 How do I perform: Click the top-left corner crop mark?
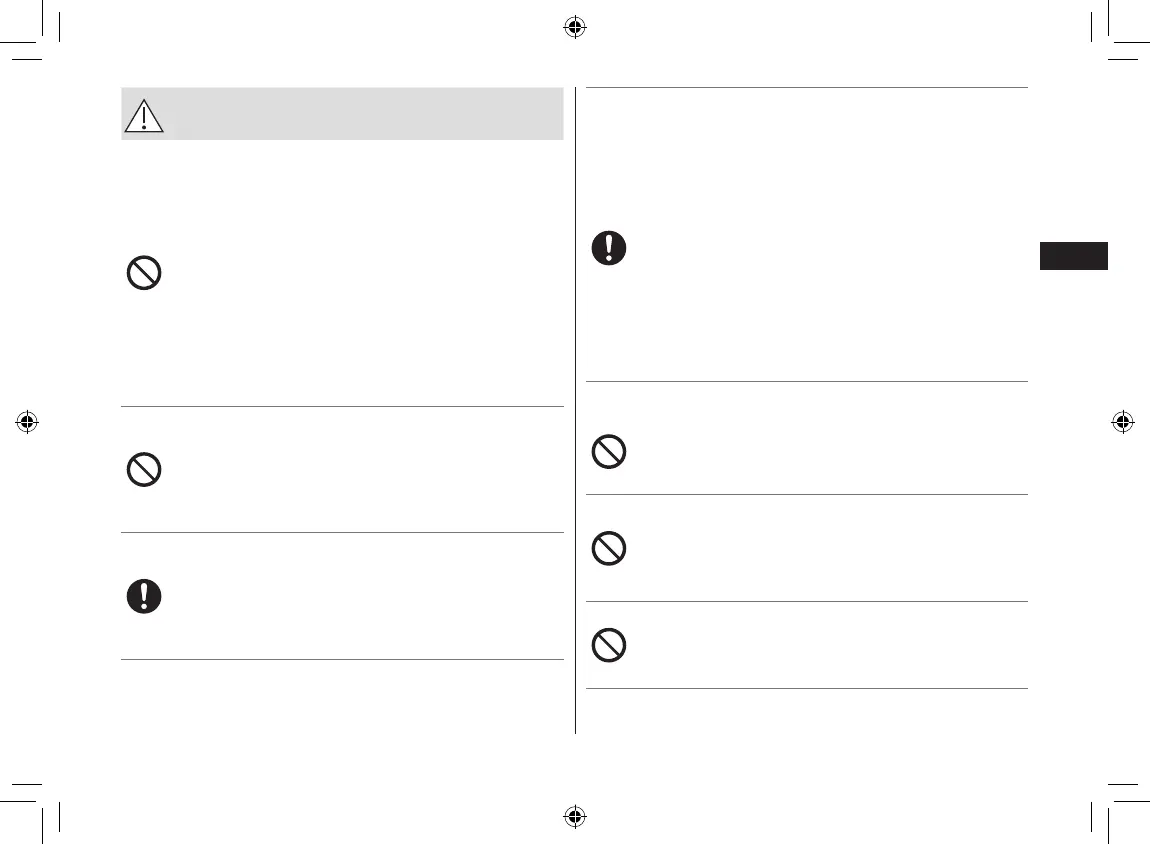[x=40, y=40]
